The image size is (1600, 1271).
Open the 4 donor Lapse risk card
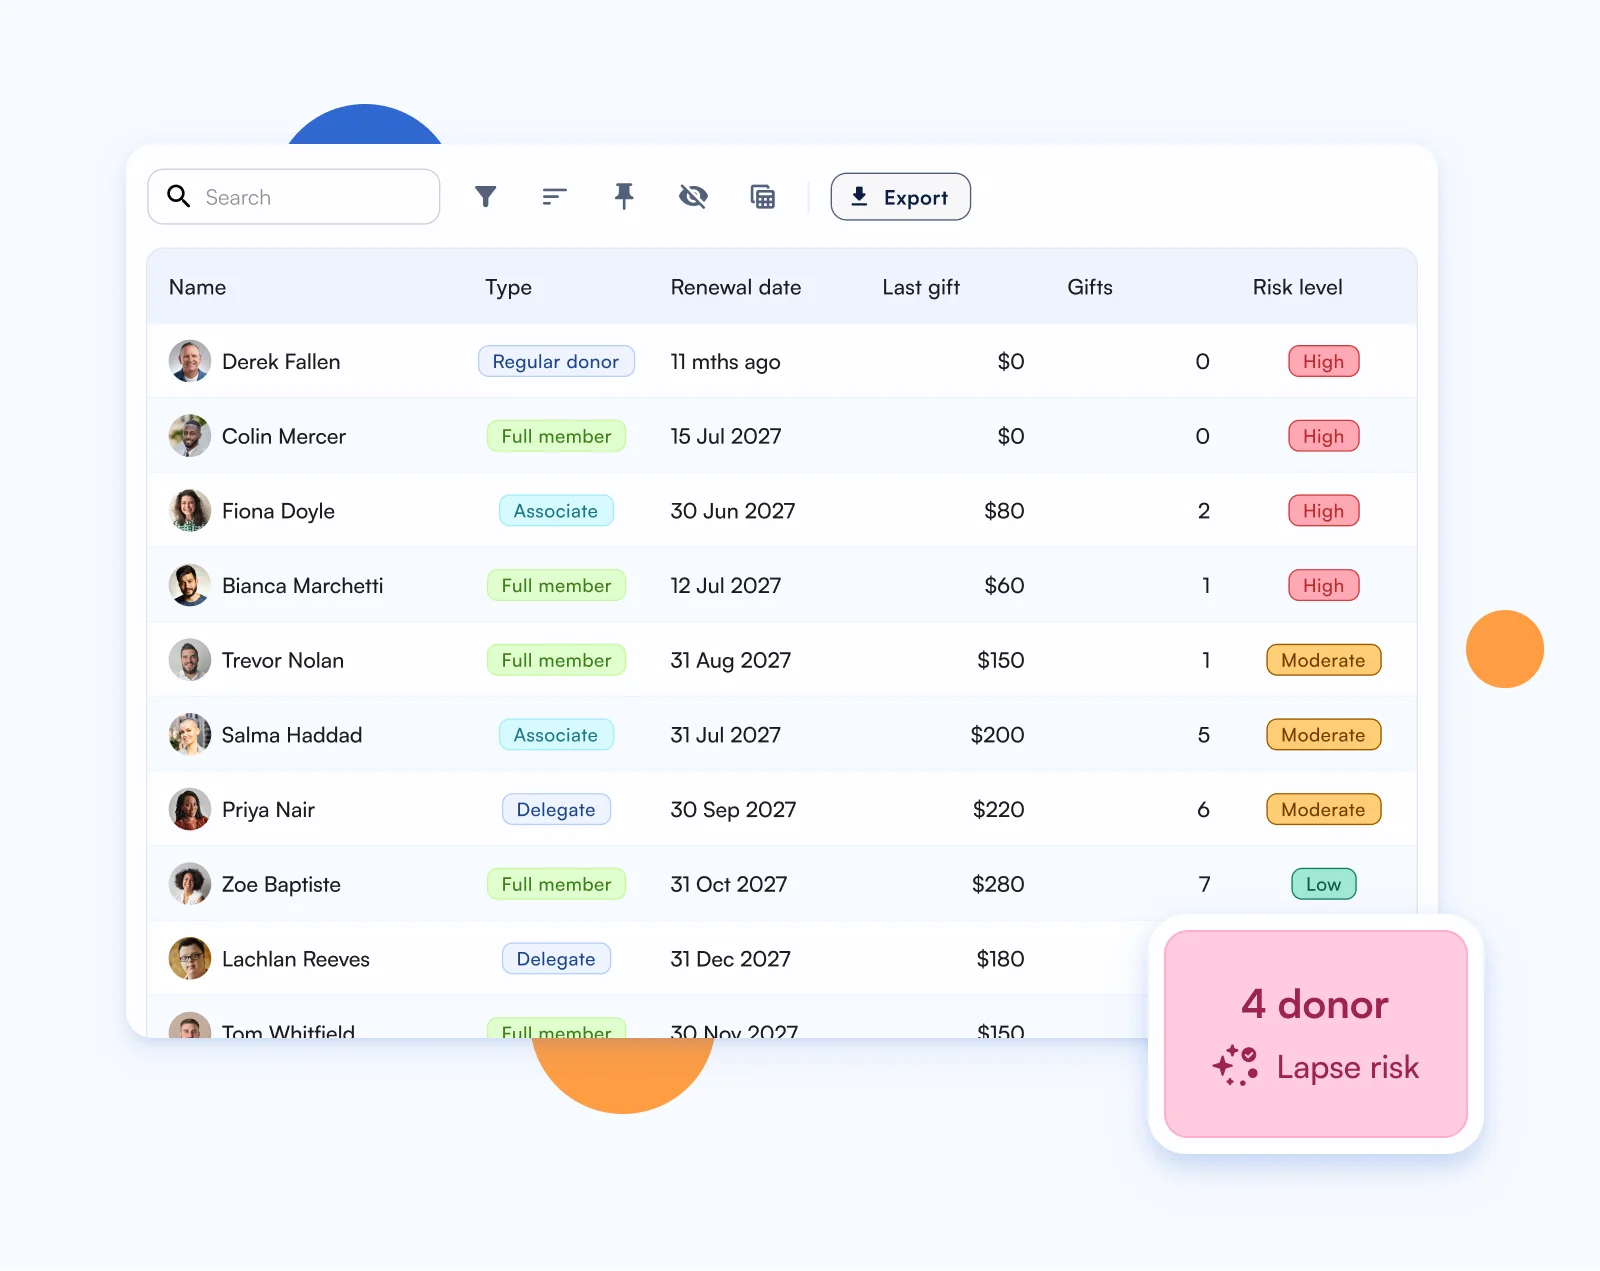1316,1034
